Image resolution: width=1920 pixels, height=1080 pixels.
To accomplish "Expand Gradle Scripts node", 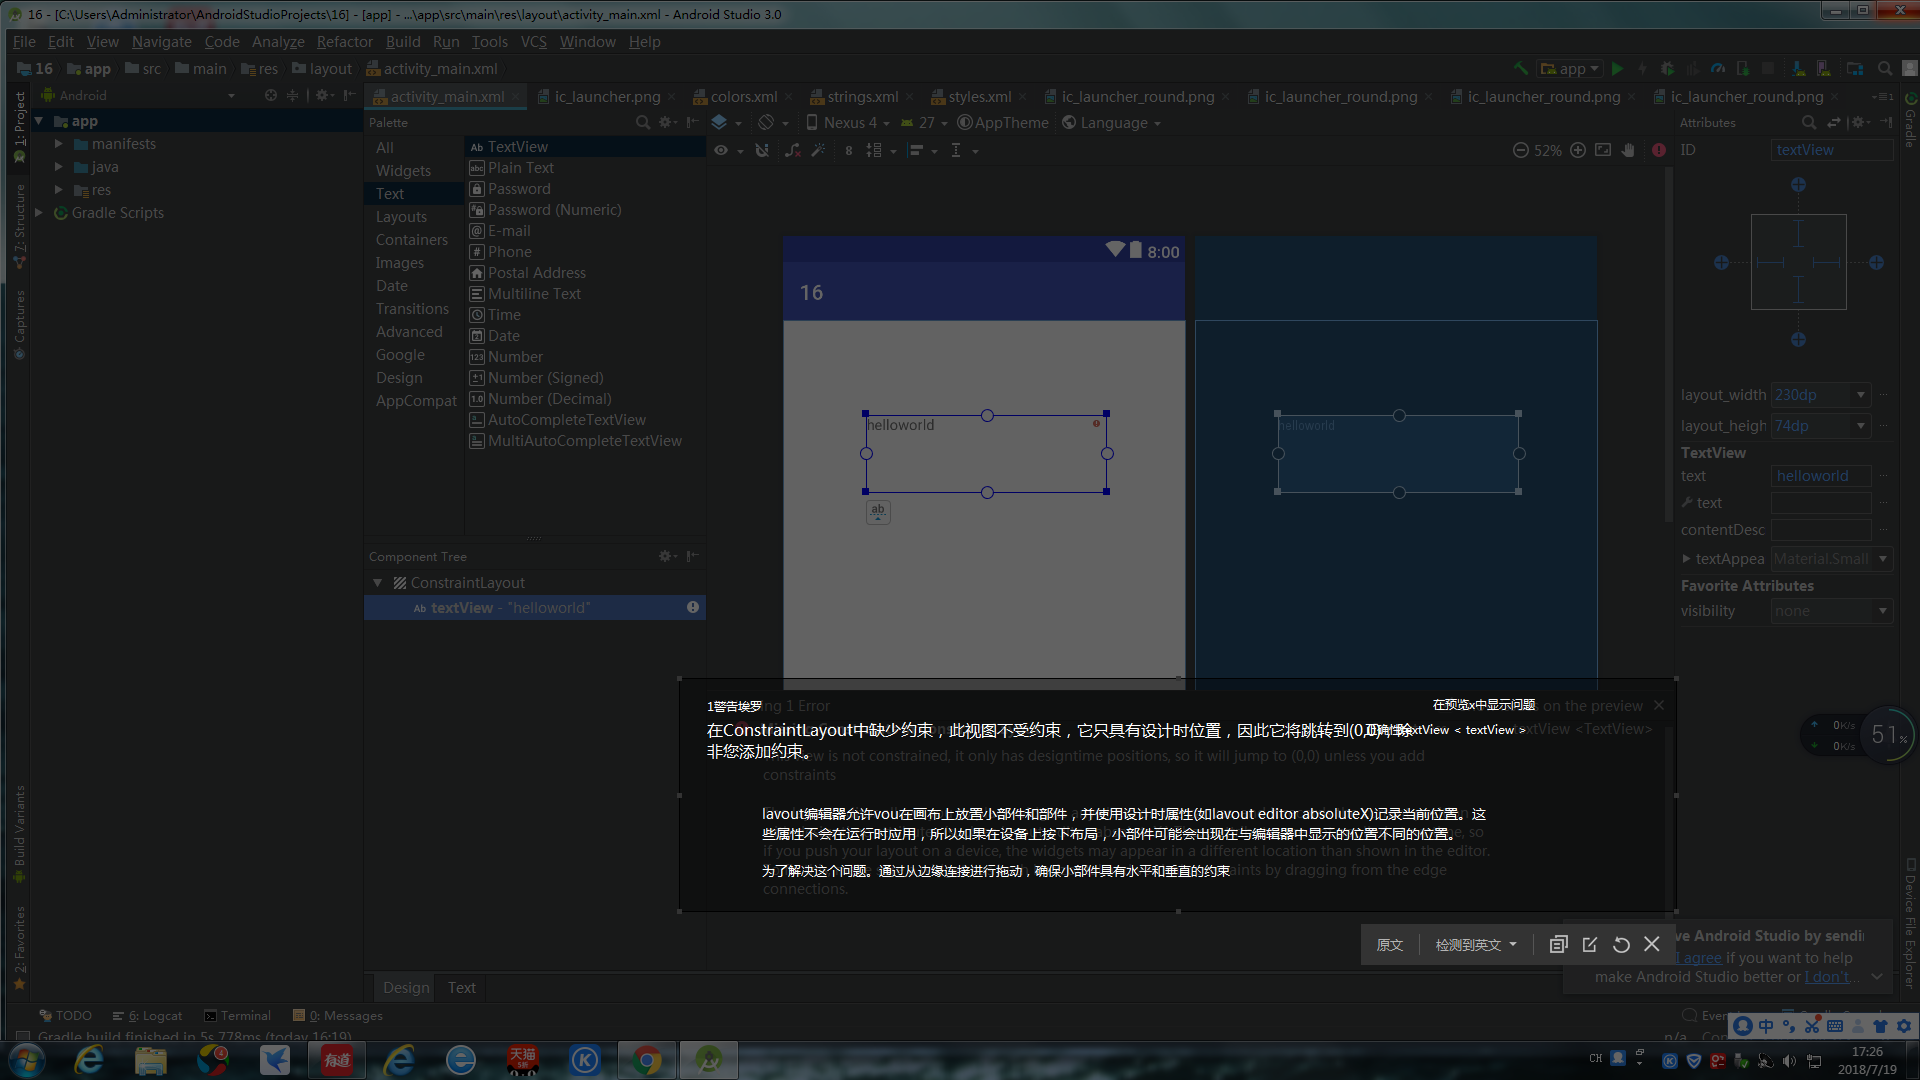I will pos(39,213).
